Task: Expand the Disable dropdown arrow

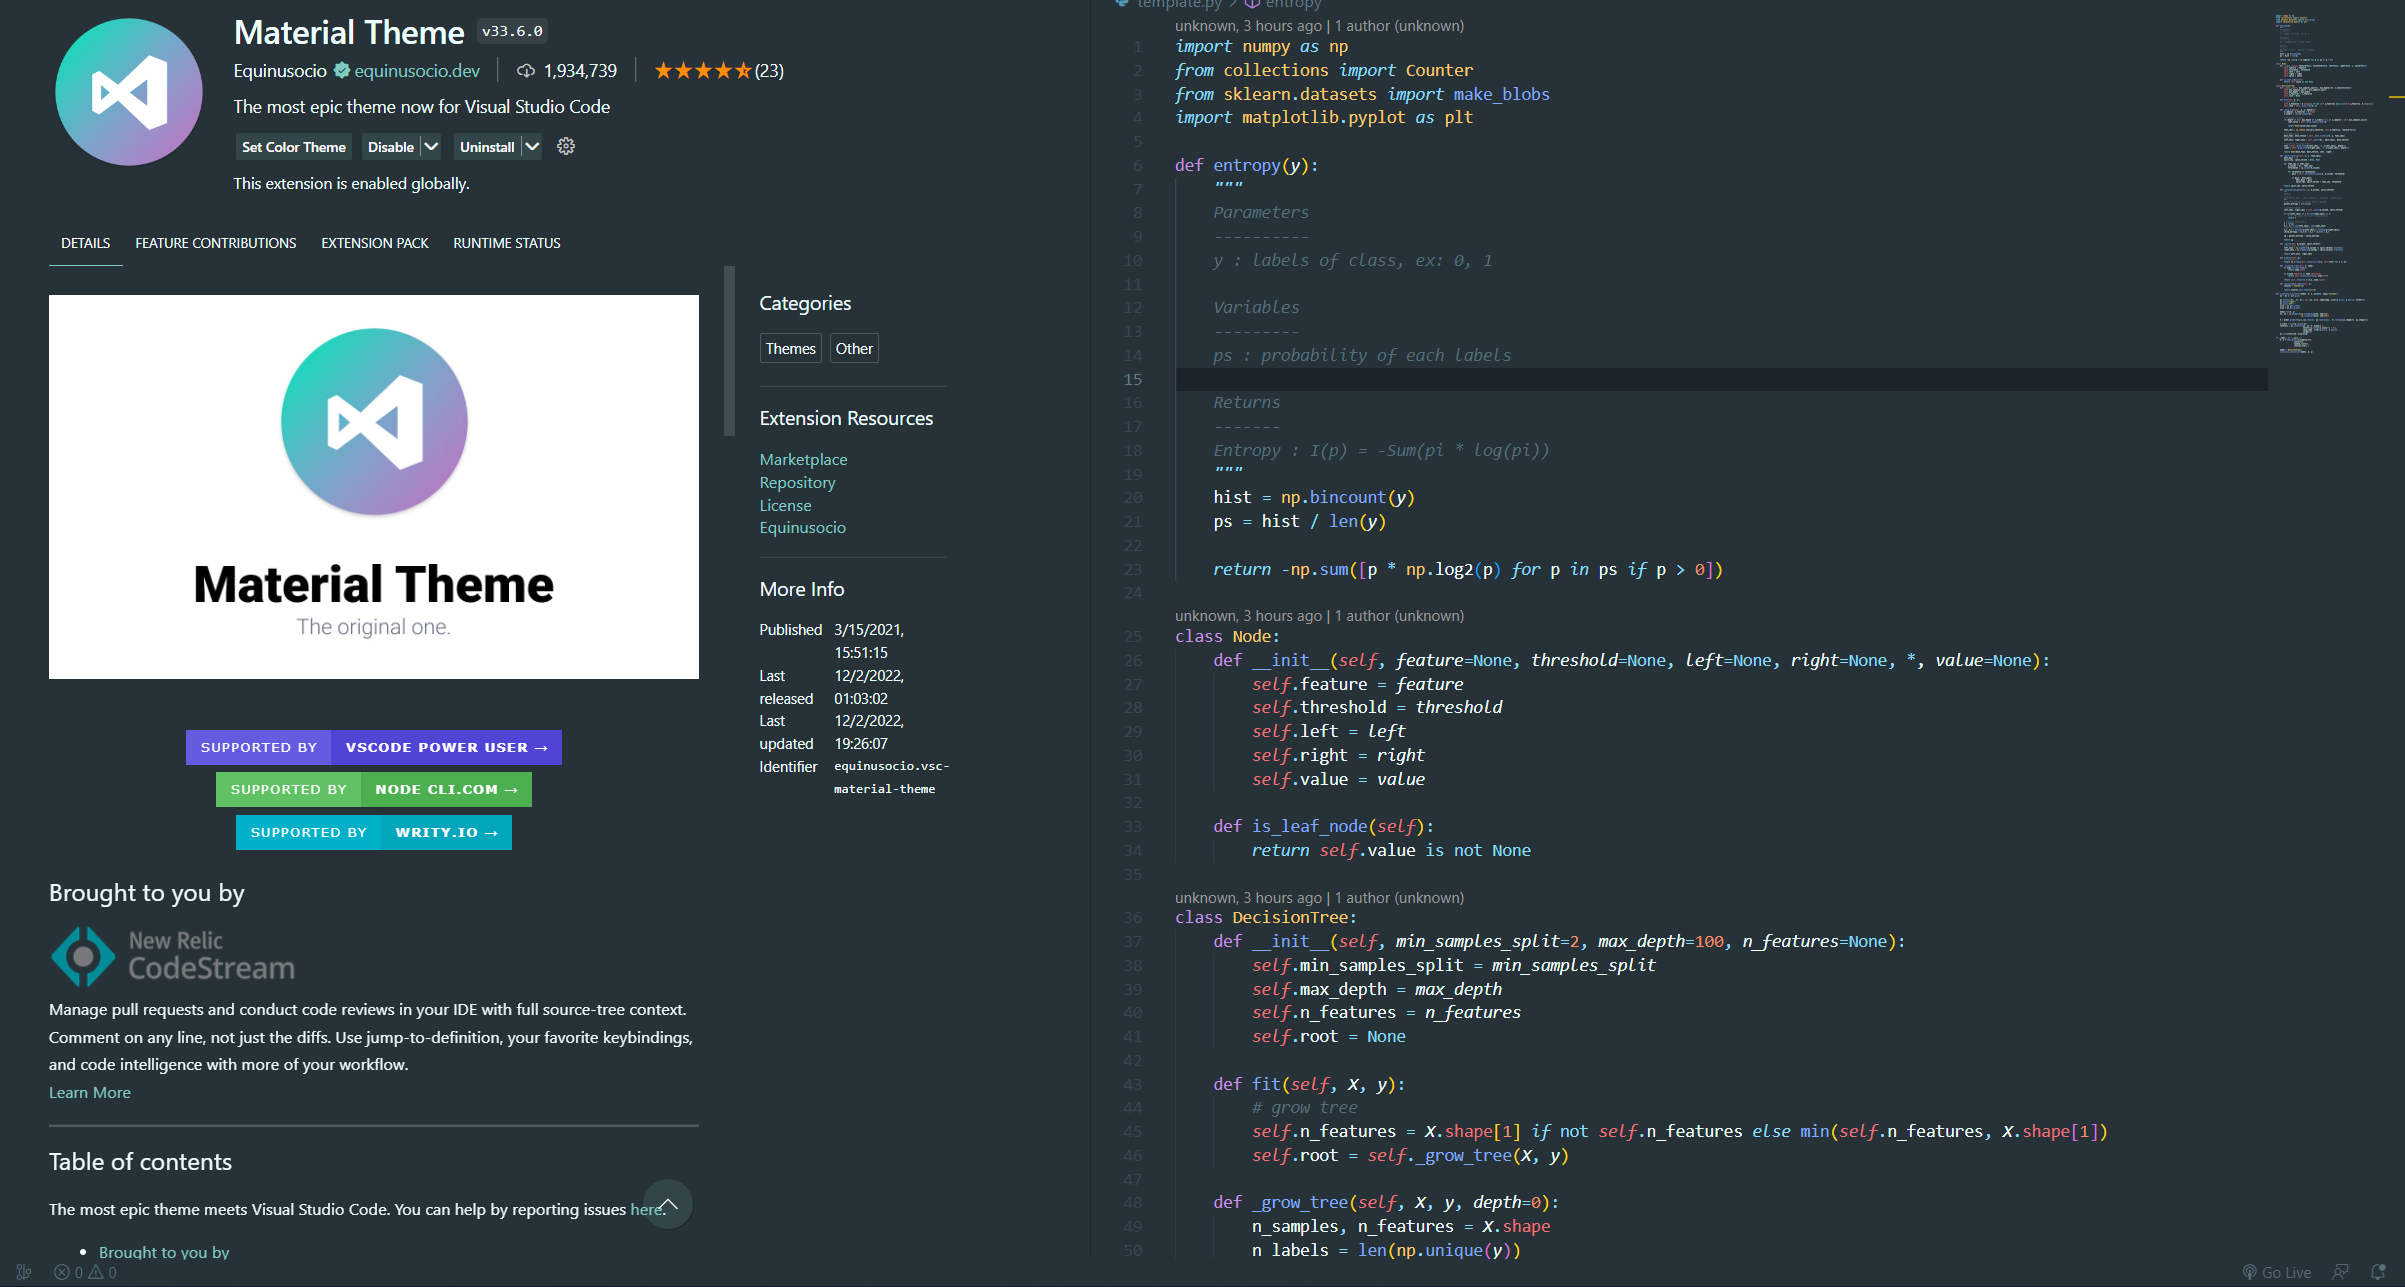Action: point(431,147)
